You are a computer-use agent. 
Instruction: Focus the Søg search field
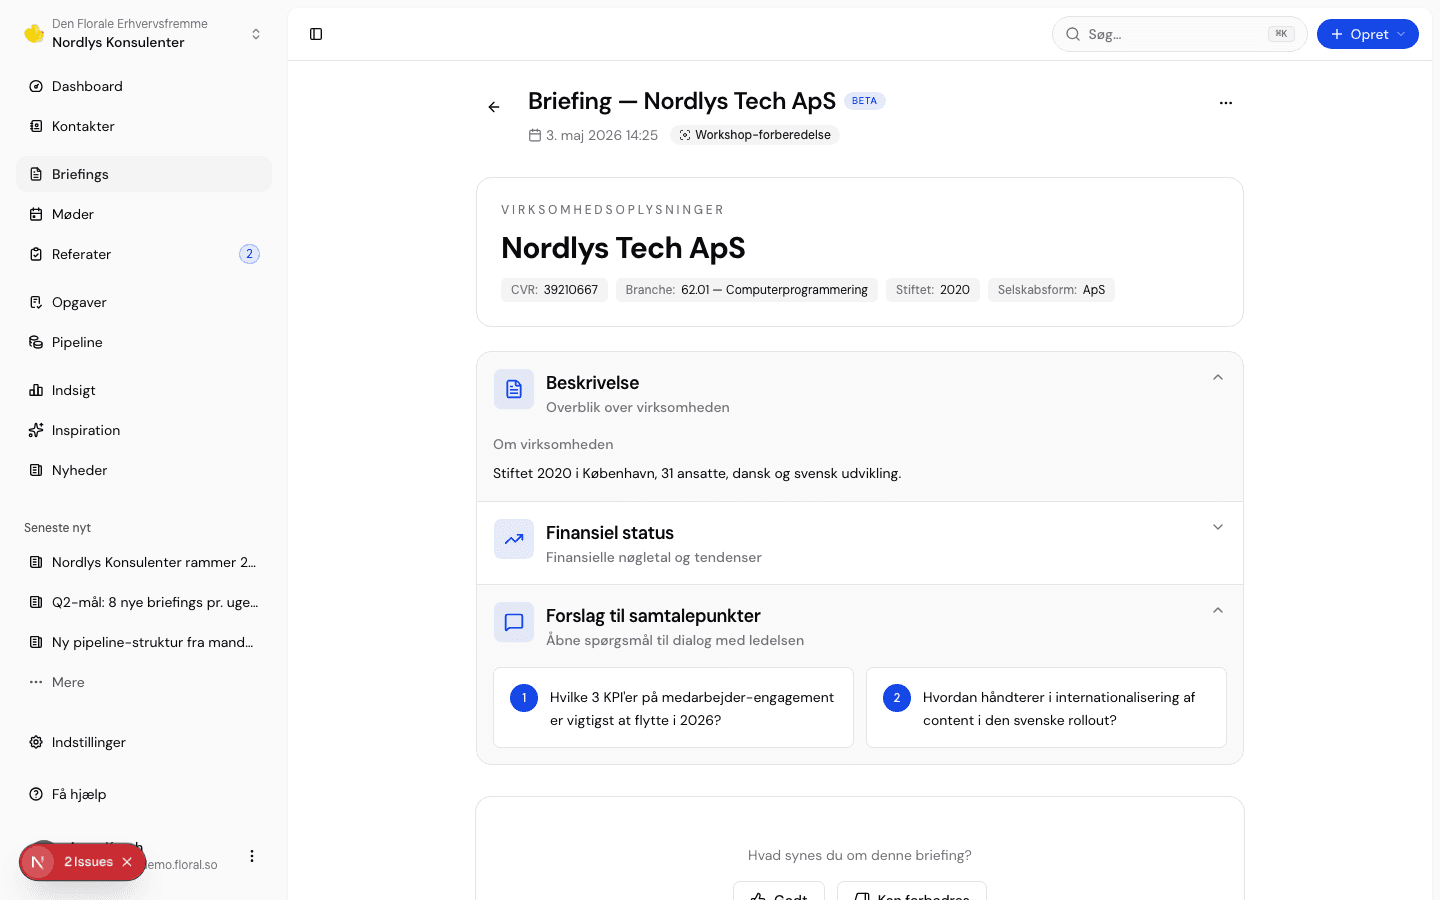point(1180,34)
